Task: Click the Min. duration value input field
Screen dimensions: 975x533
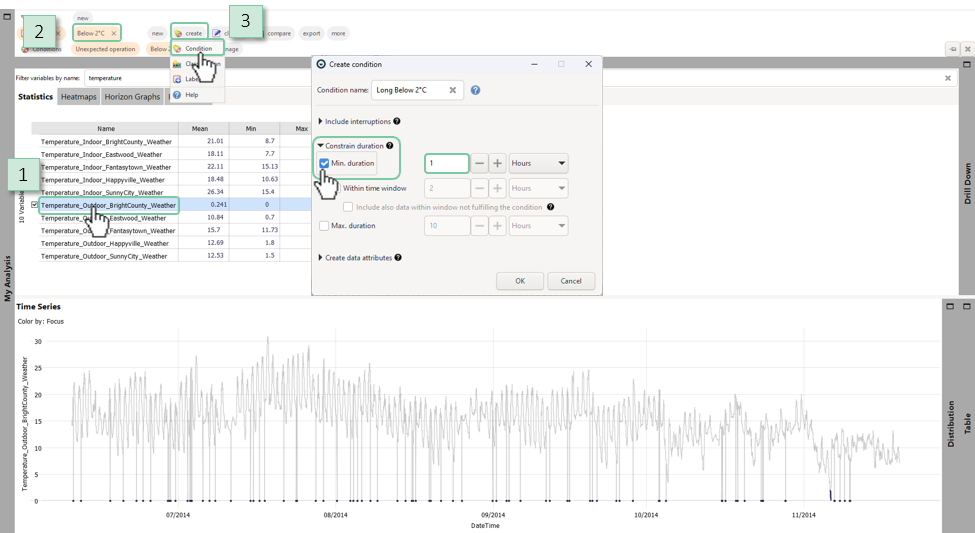Action: pyautogui.click(x=446, y=163)
